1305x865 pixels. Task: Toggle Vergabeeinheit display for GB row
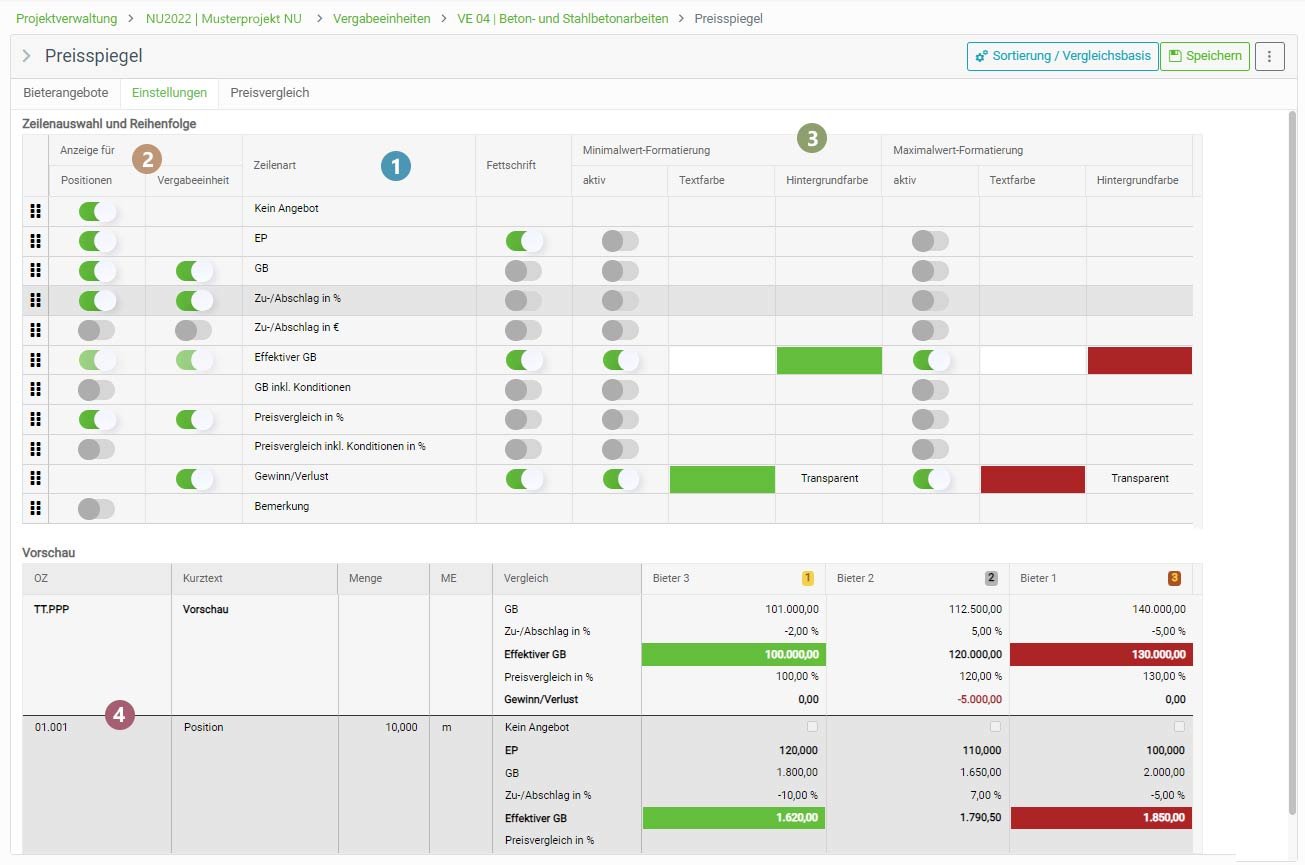[x=194, y=270]
